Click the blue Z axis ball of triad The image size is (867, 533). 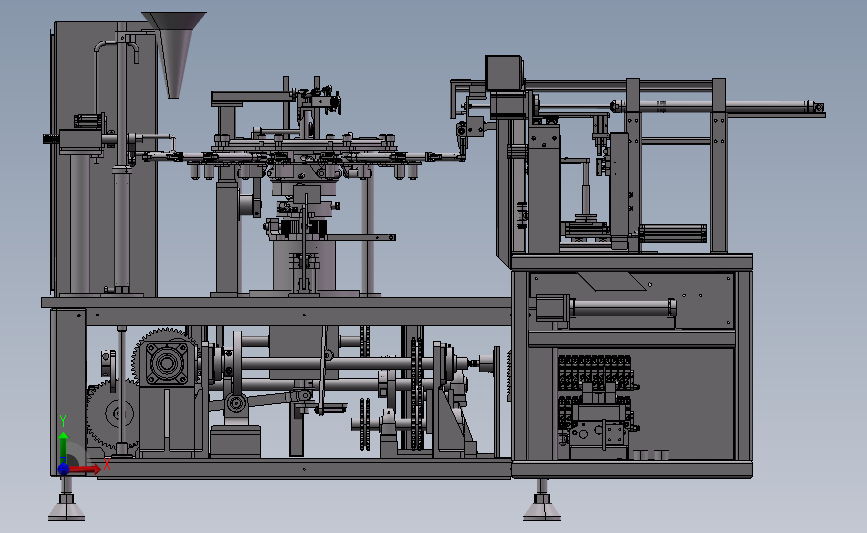click(64, 469)
